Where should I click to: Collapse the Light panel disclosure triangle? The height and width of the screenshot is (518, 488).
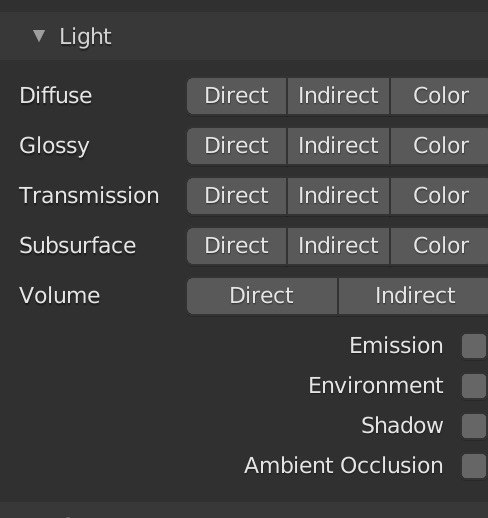39,36
